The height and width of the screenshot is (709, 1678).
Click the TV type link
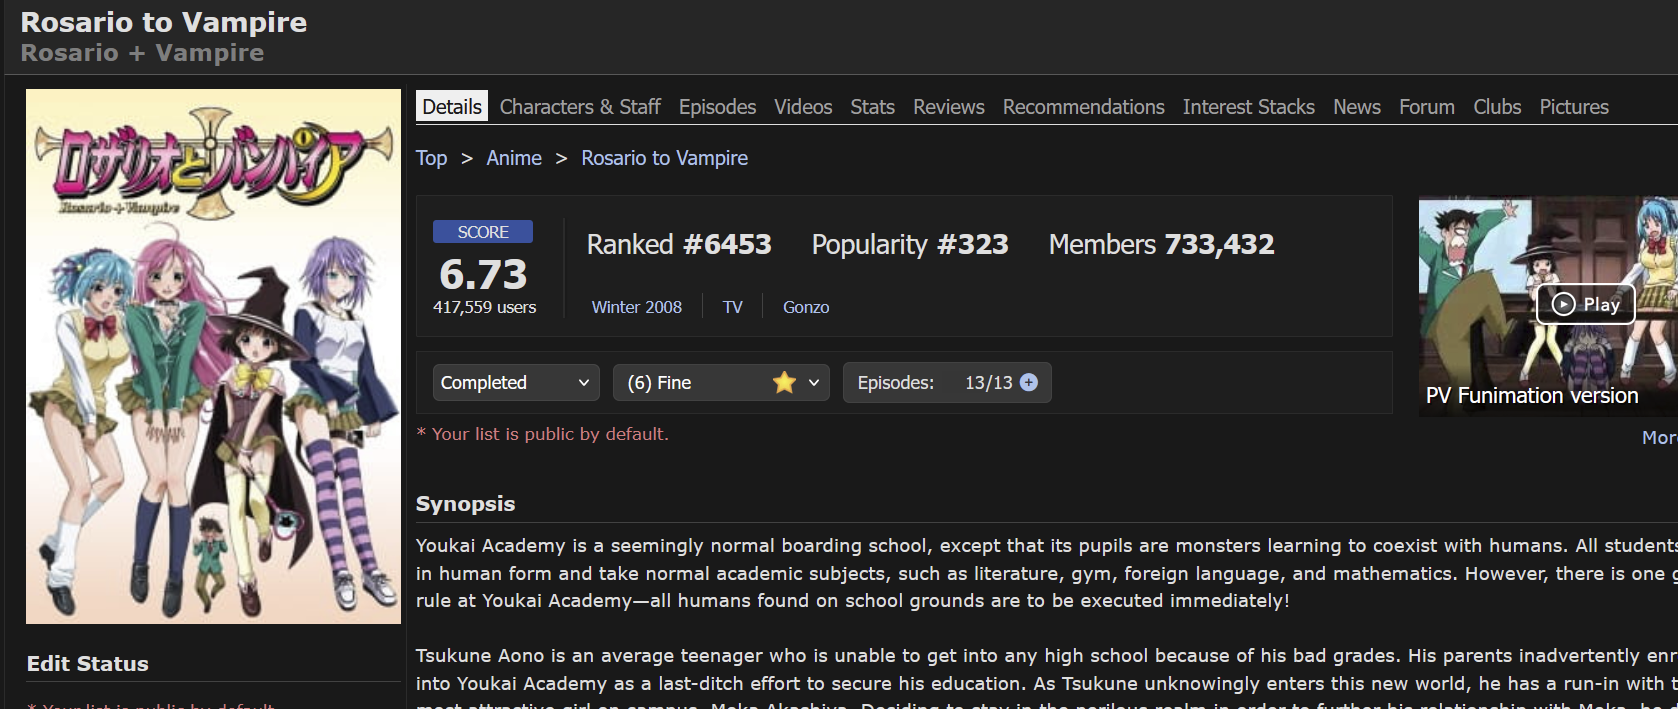[x=733, y=307]
